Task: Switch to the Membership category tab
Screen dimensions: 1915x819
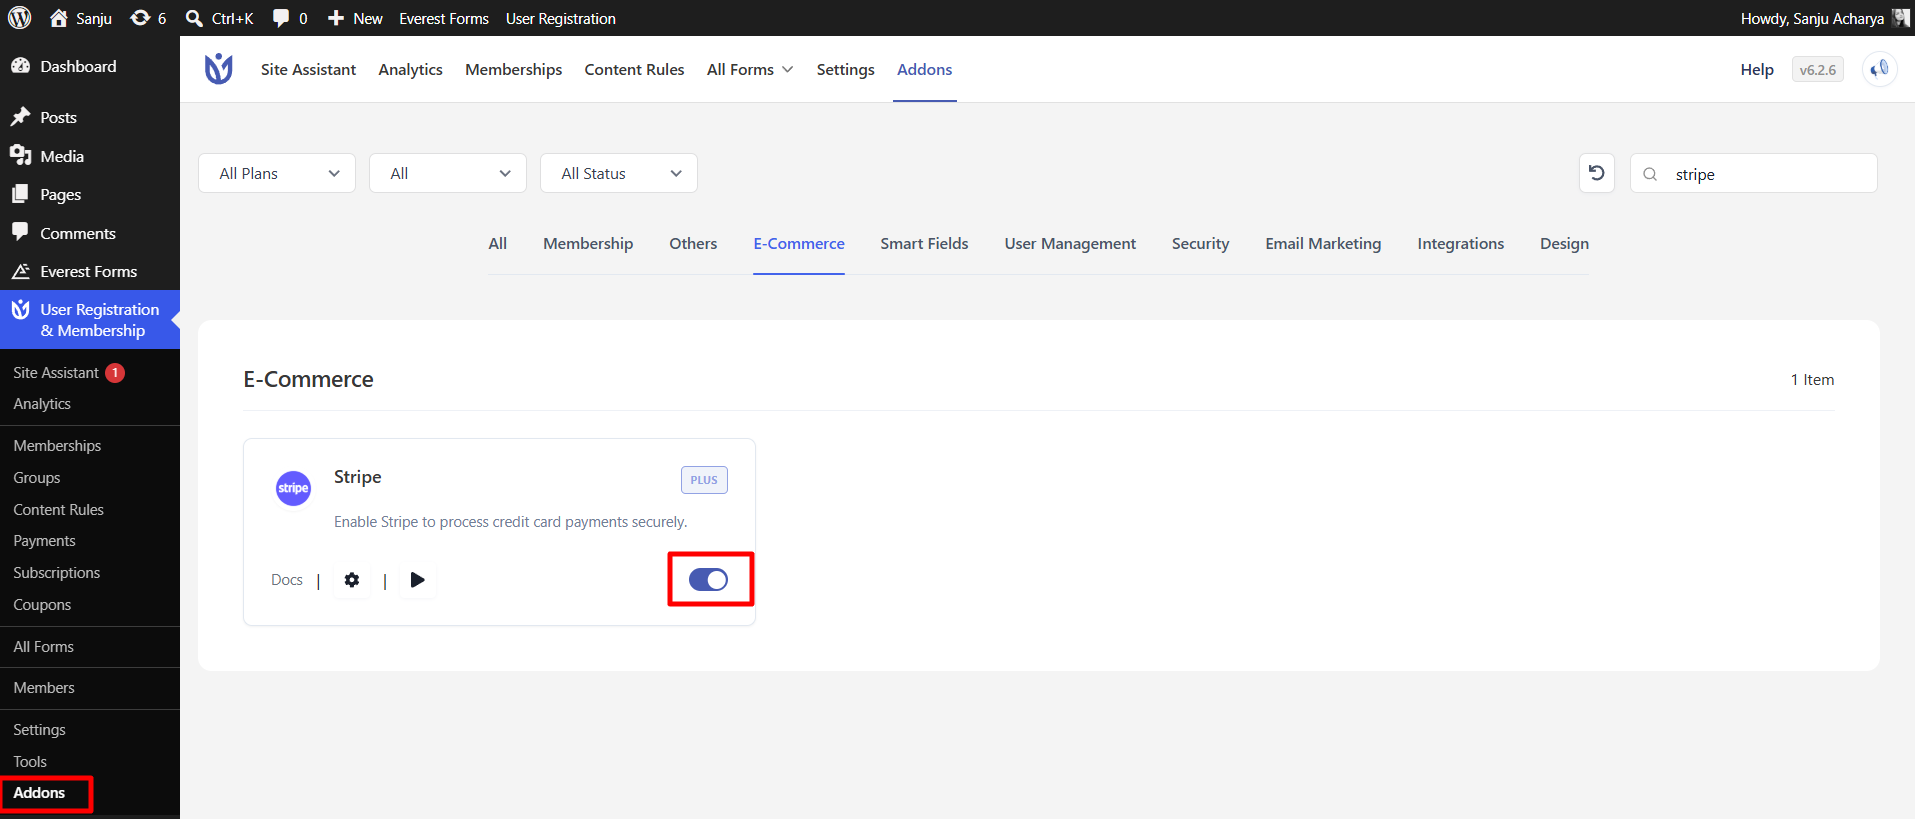Action: click(588, 243)
